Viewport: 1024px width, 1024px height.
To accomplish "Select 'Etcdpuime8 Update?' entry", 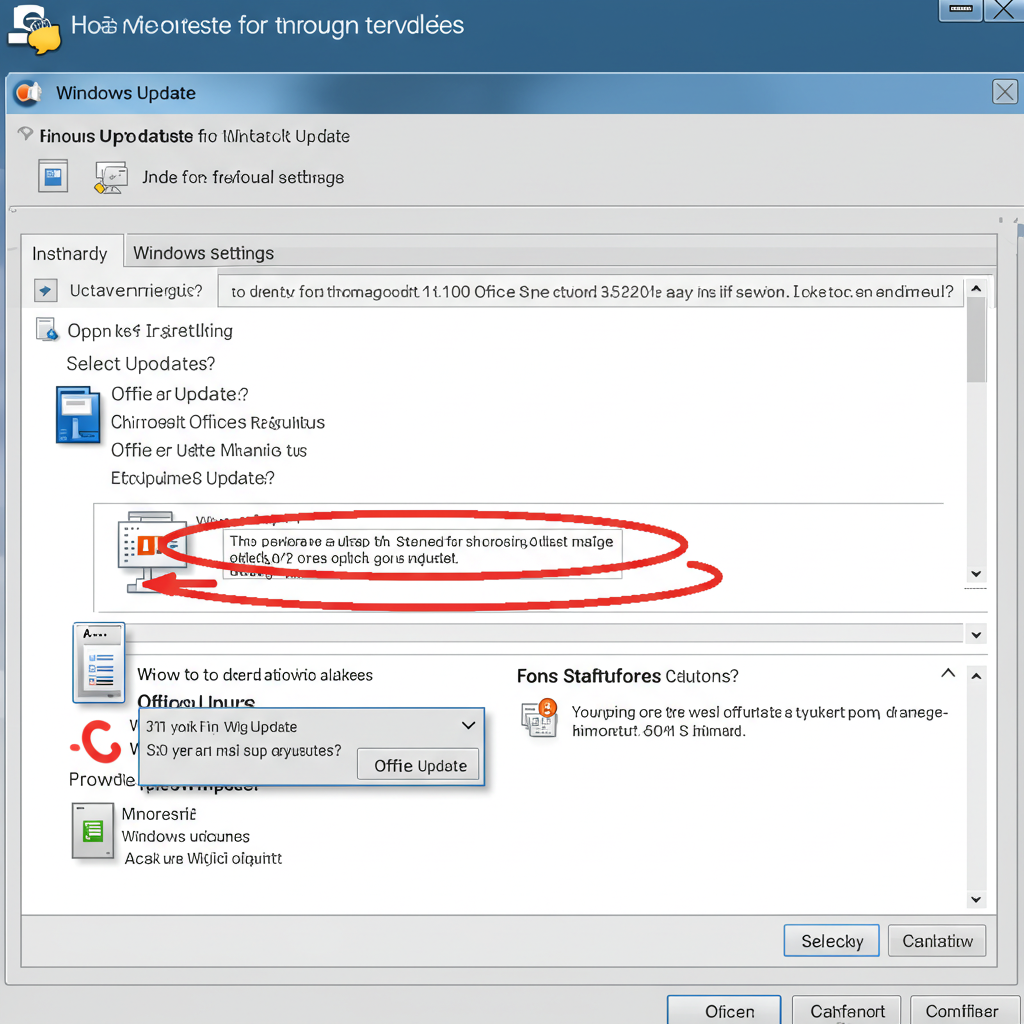I will 193,479.
